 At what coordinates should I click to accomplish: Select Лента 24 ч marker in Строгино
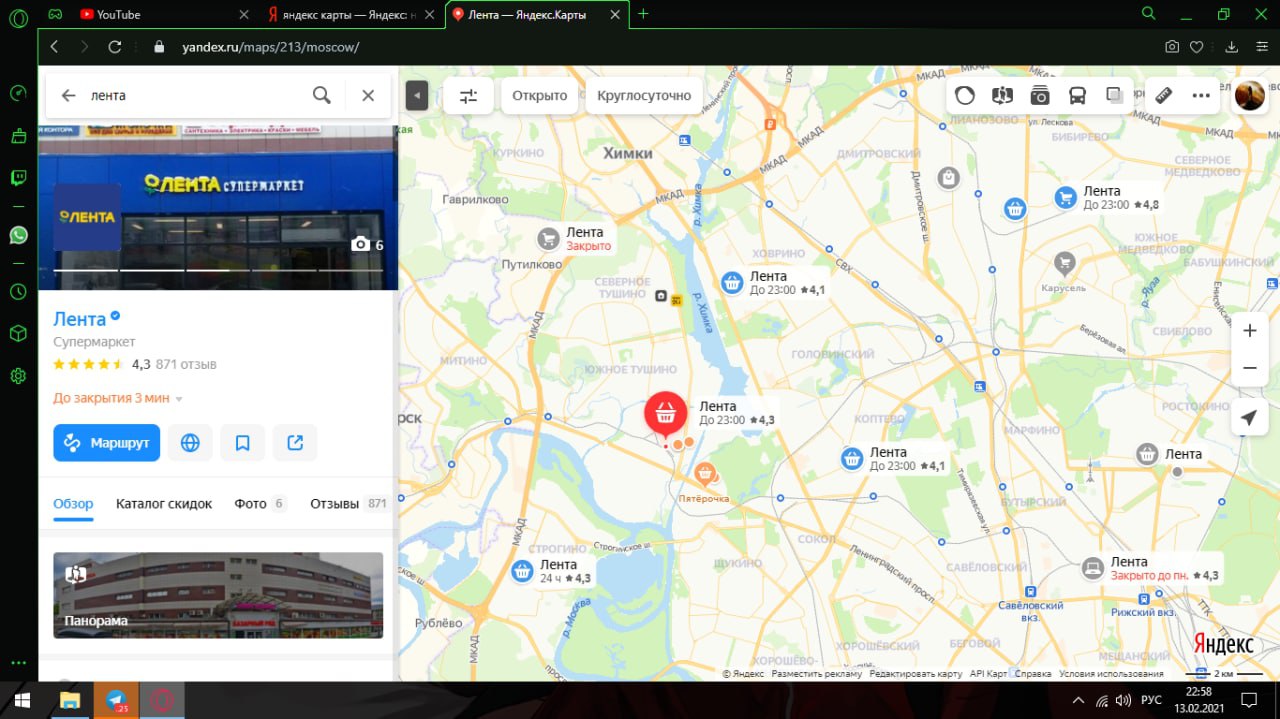click(x=522, y=571)
